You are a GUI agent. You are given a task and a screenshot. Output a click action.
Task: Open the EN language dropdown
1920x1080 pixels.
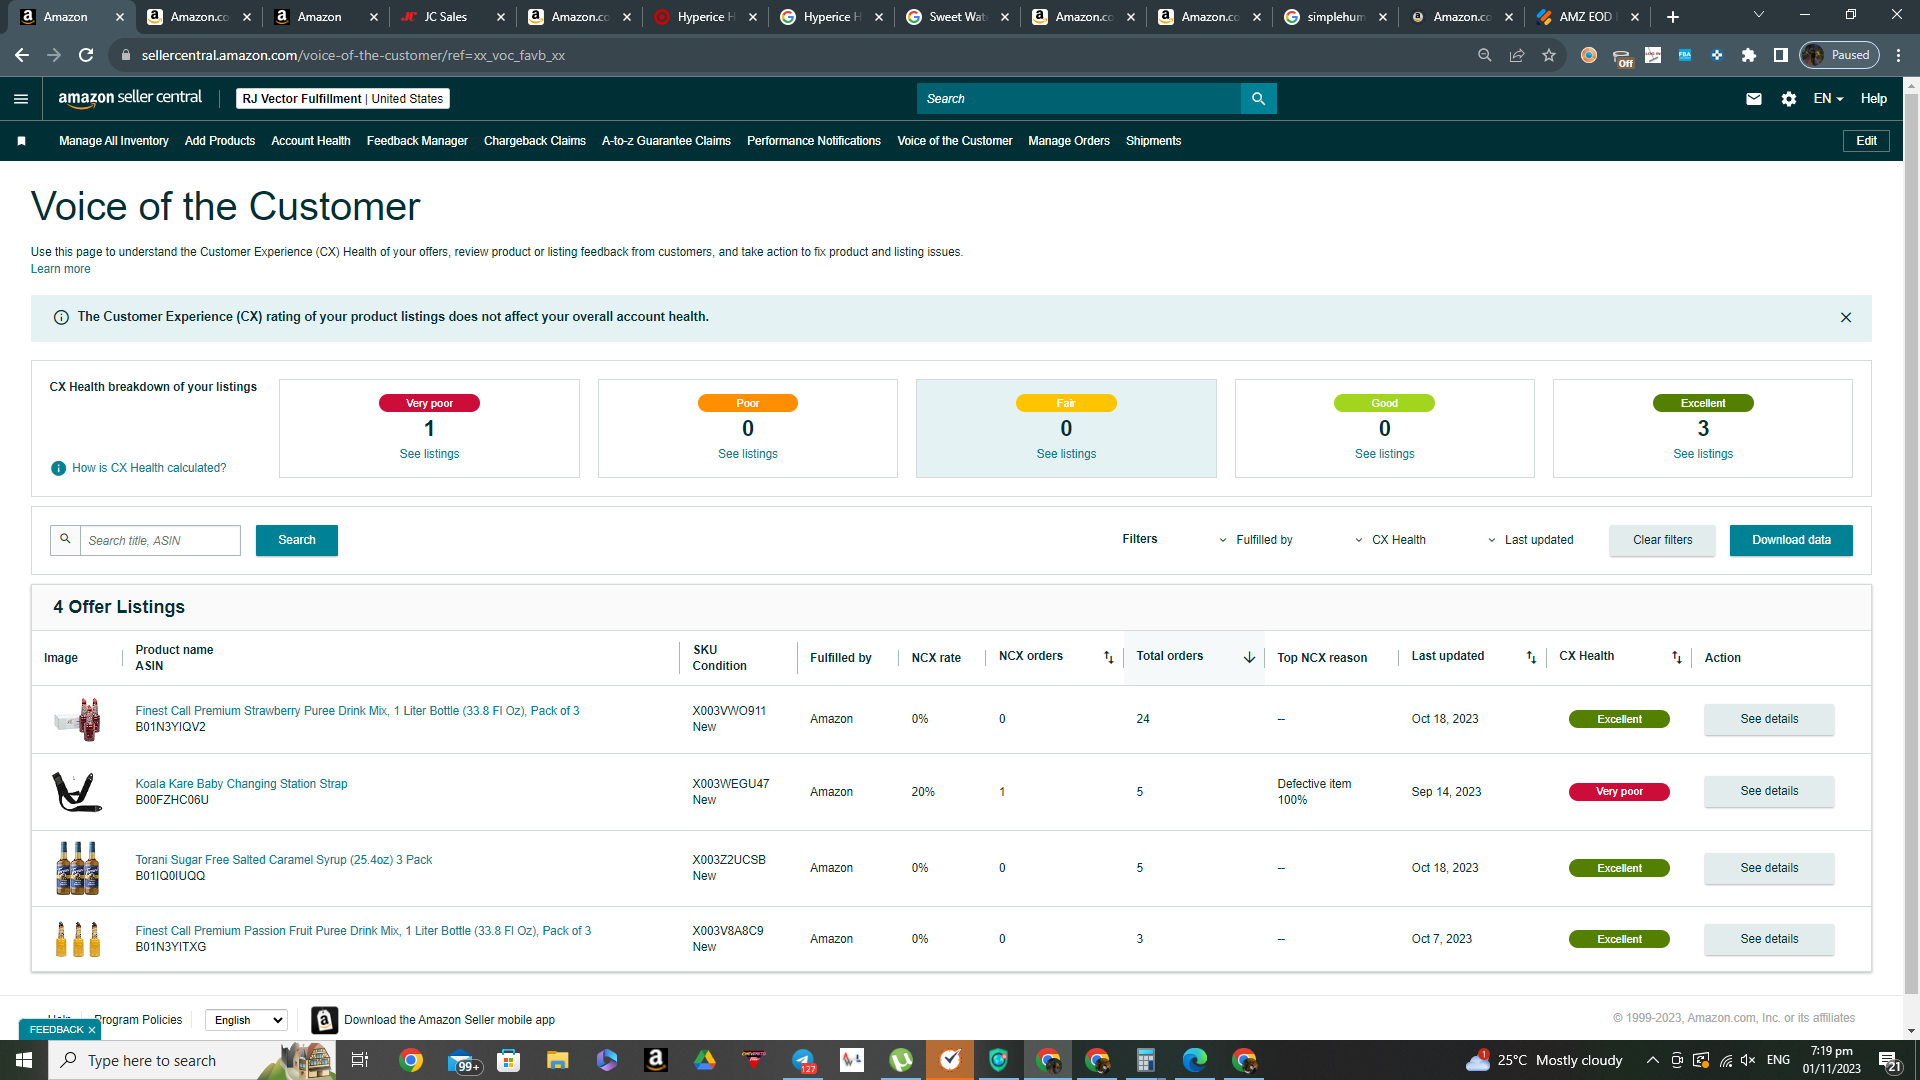(1828, 99)
